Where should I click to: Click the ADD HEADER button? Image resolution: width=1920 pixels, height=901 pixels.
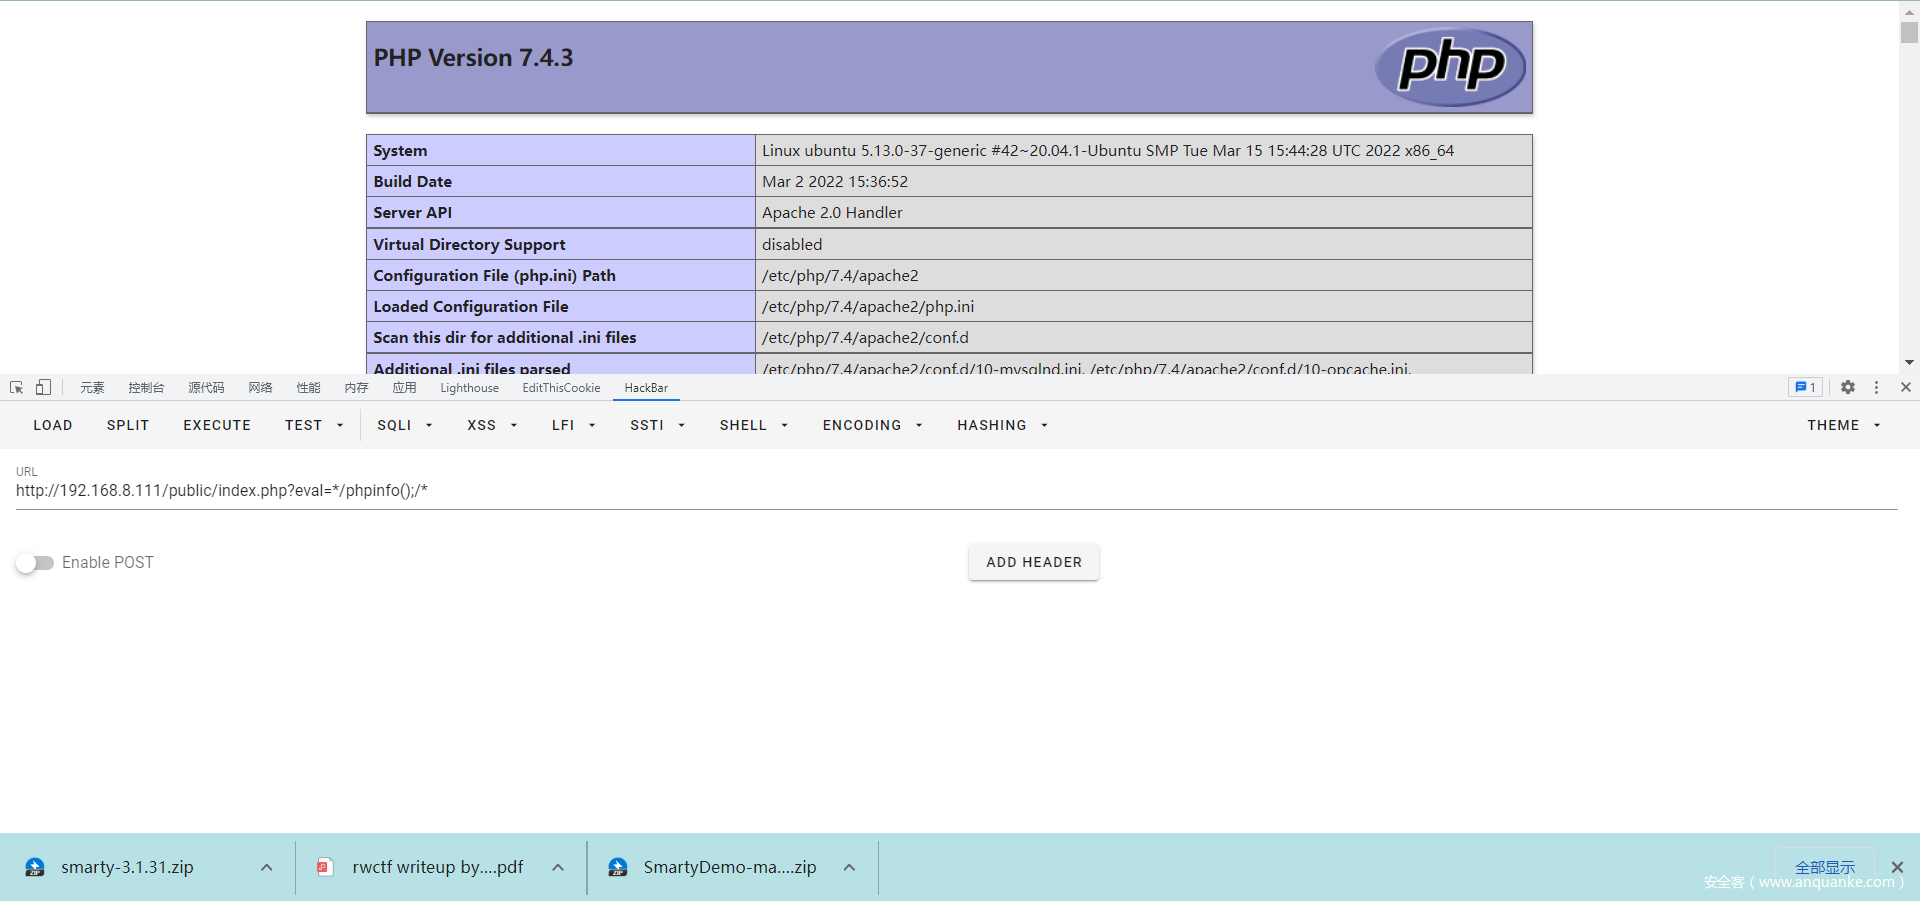(1033, 562)
